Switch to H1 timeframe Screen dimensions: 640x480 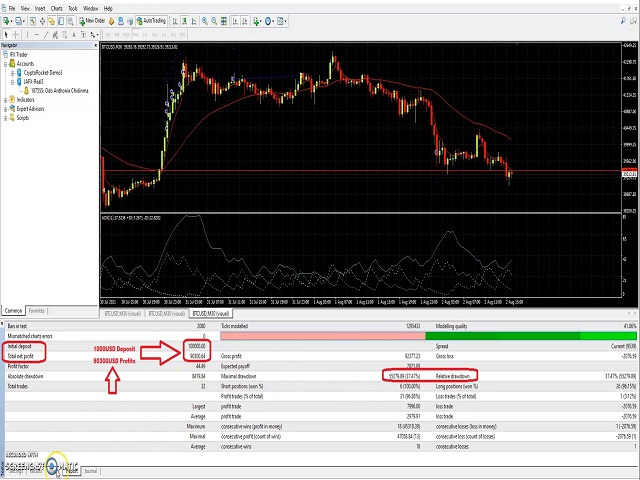click(x=145, y=35)
